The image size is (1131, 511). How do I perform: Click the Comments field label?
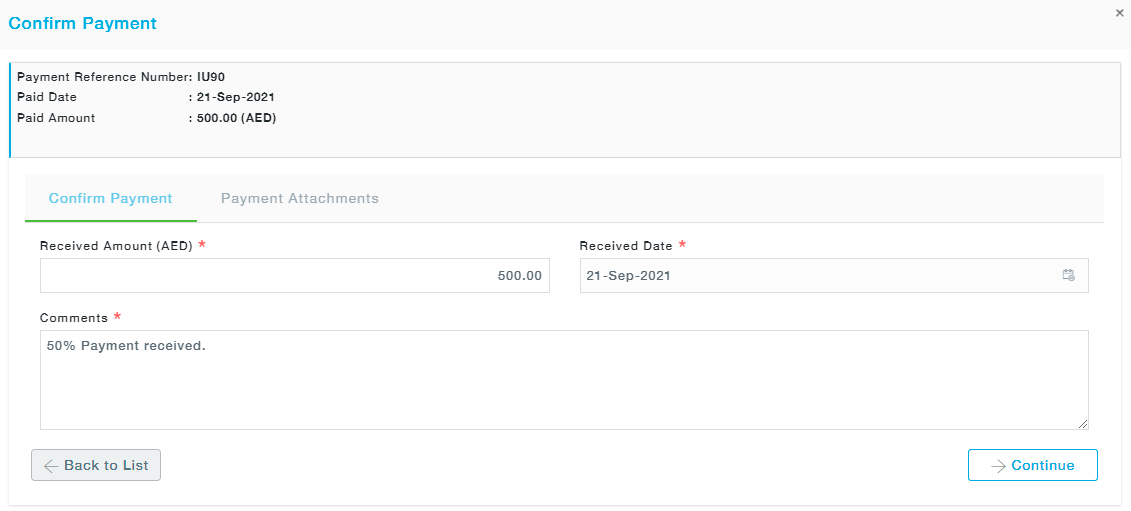74,318
